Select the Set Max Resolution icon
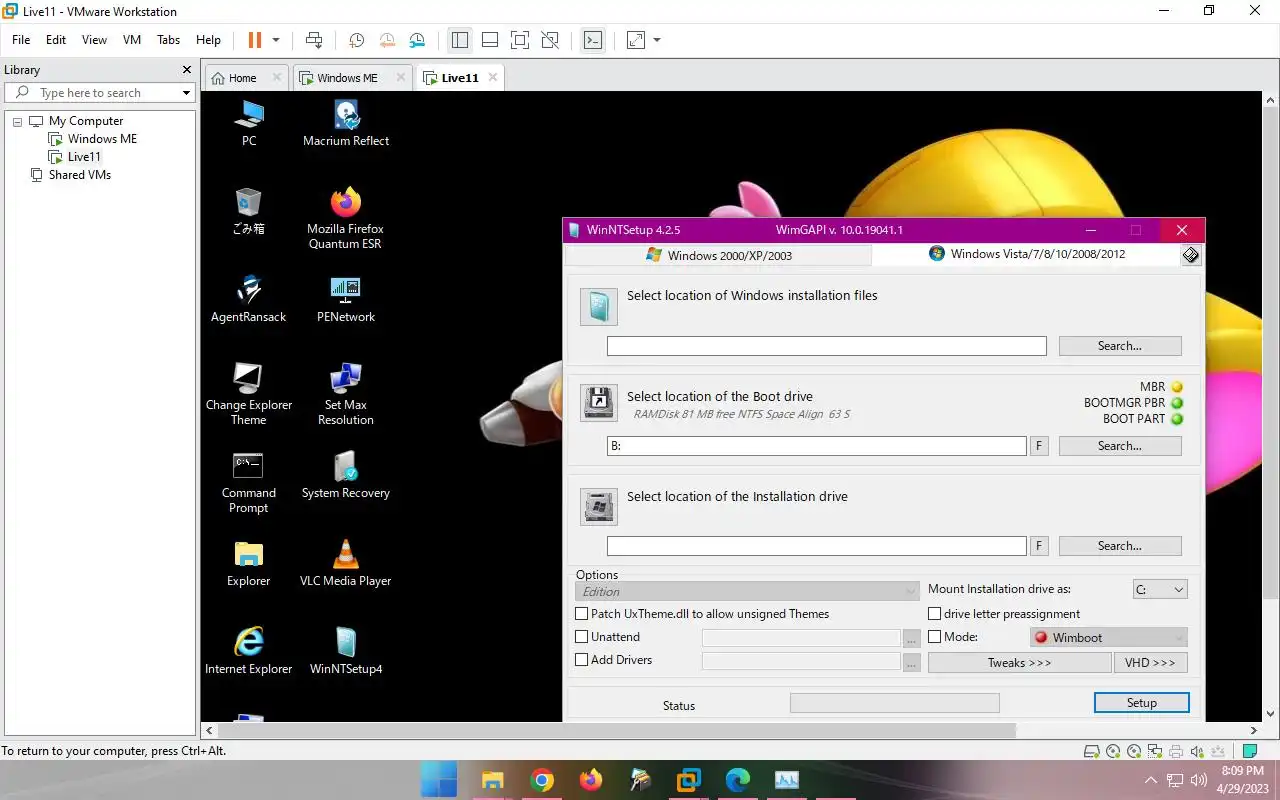This screenshot has width=1280, height=800. (345, 394)
